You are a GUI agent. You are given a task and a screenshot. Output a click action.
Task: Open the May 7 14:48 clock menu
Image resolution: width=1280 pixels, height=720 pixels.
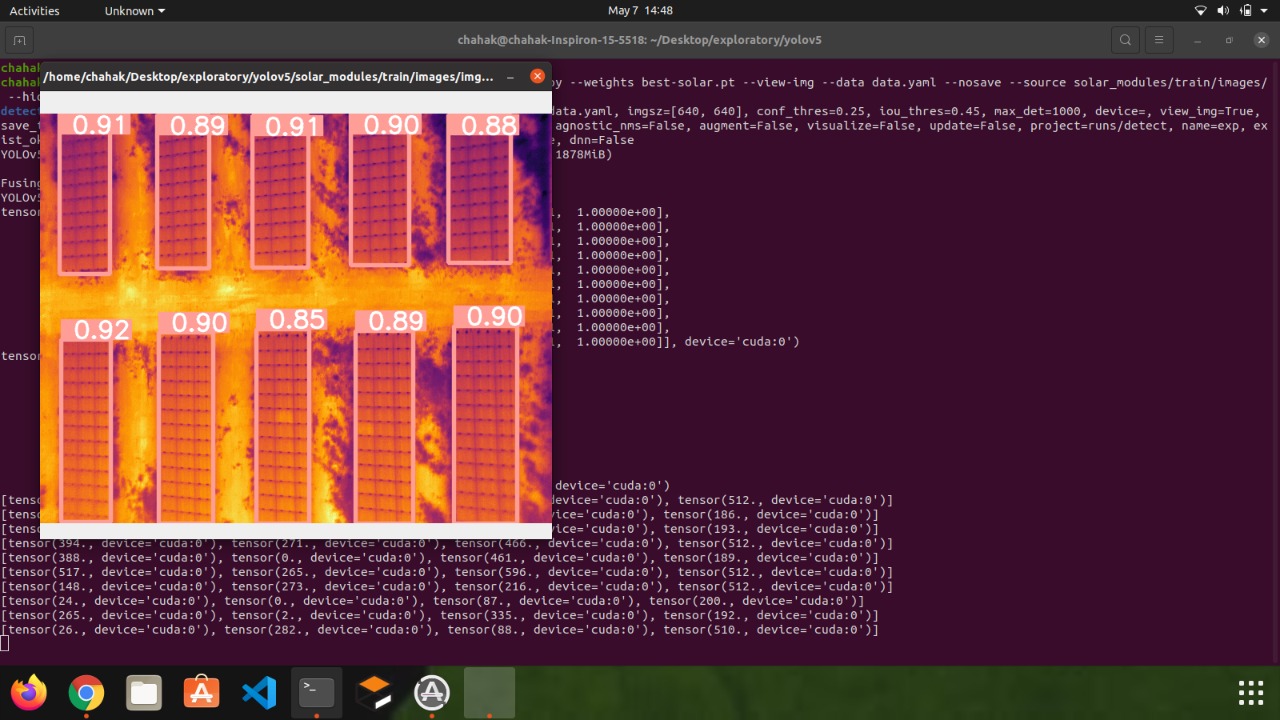(640, 11)
